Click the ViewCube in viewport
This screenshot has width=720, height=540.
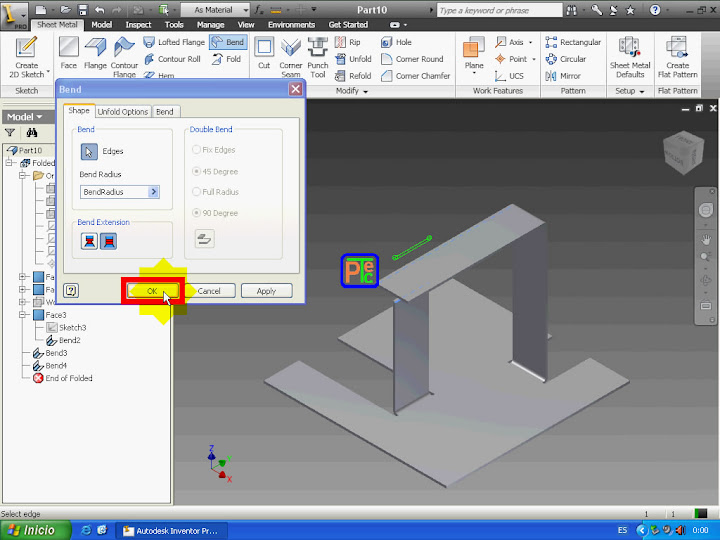(683, 153)
